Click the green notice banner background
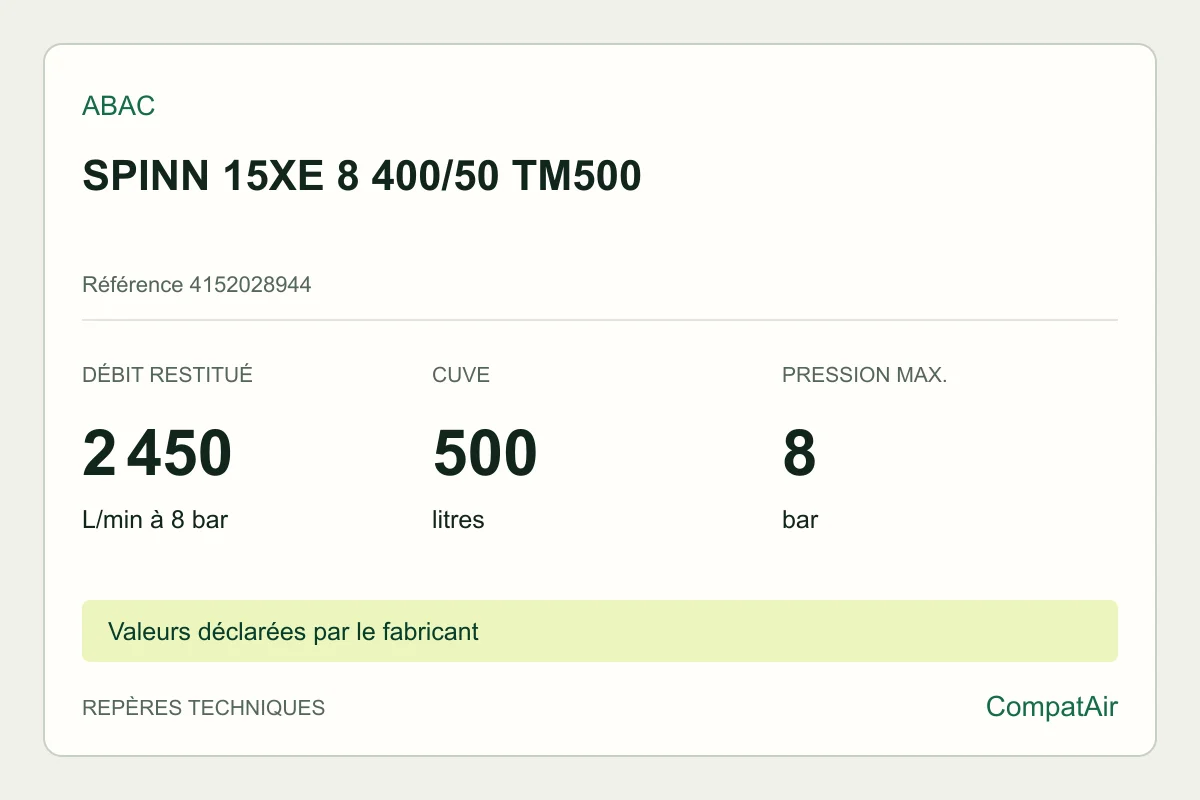The image size is (1200, 800). [x=800, y=631]
